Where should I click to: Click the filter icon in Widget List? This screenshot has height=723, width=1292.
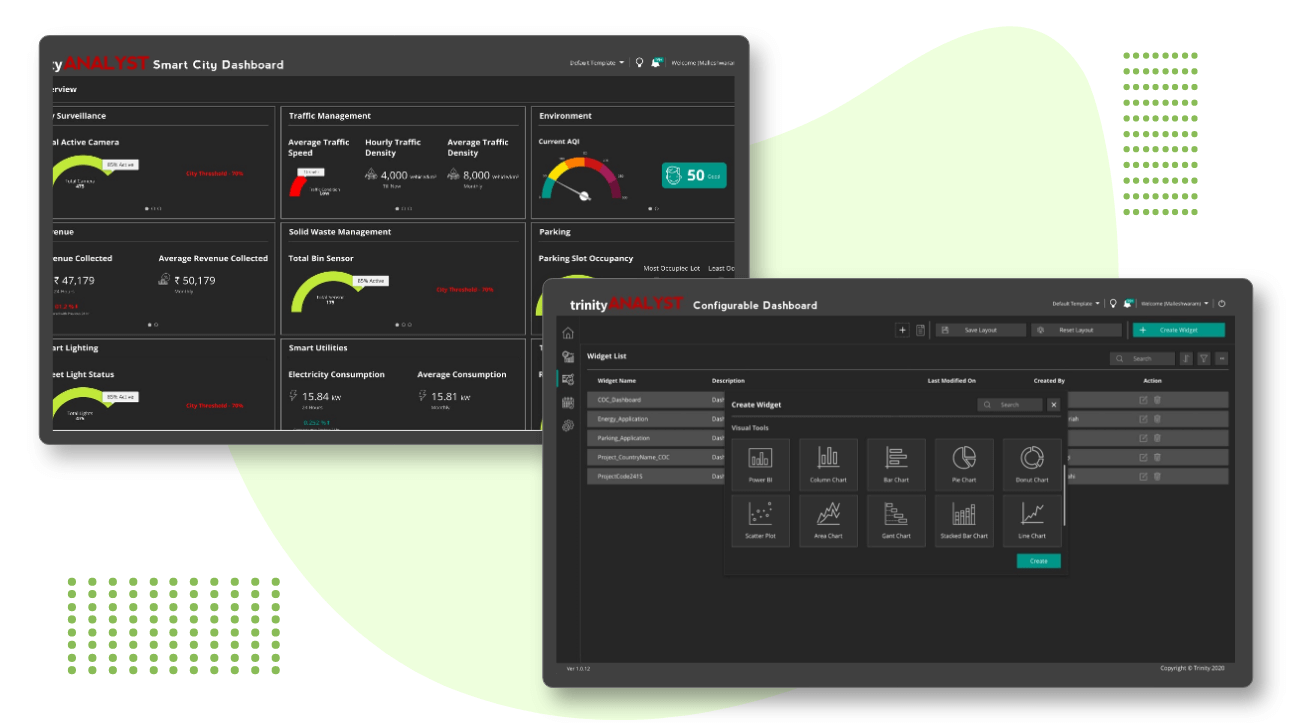(x=1204, y=358)
